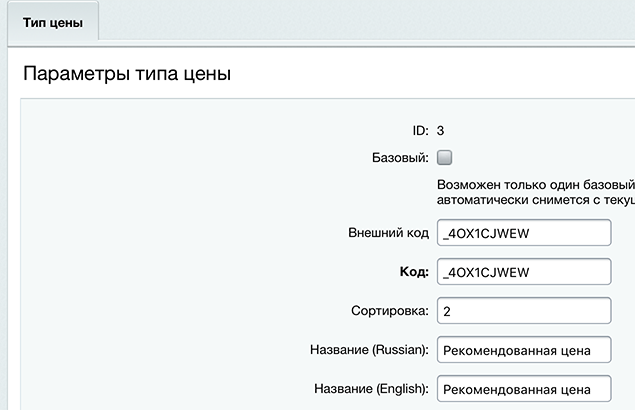The height and width of the screenshot is (410, 635).
Task: Click the ID: label
Action: pos(420,131)
